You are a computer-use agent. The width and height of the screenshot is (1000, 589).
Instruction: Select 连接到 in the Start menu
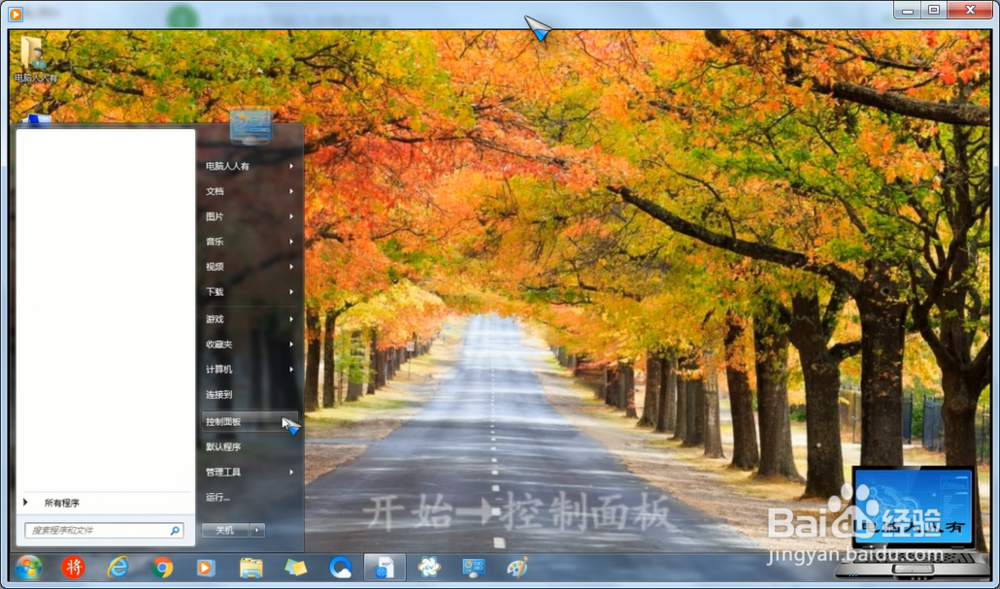[250, 395]
